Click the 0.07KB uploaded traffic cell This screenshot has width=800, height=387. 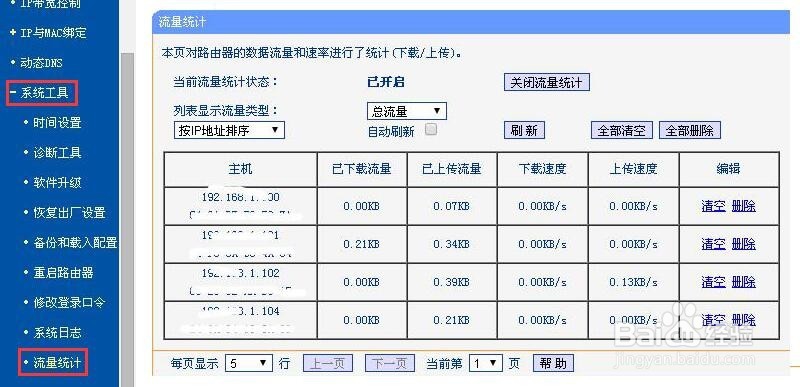[x=452, y=206]
